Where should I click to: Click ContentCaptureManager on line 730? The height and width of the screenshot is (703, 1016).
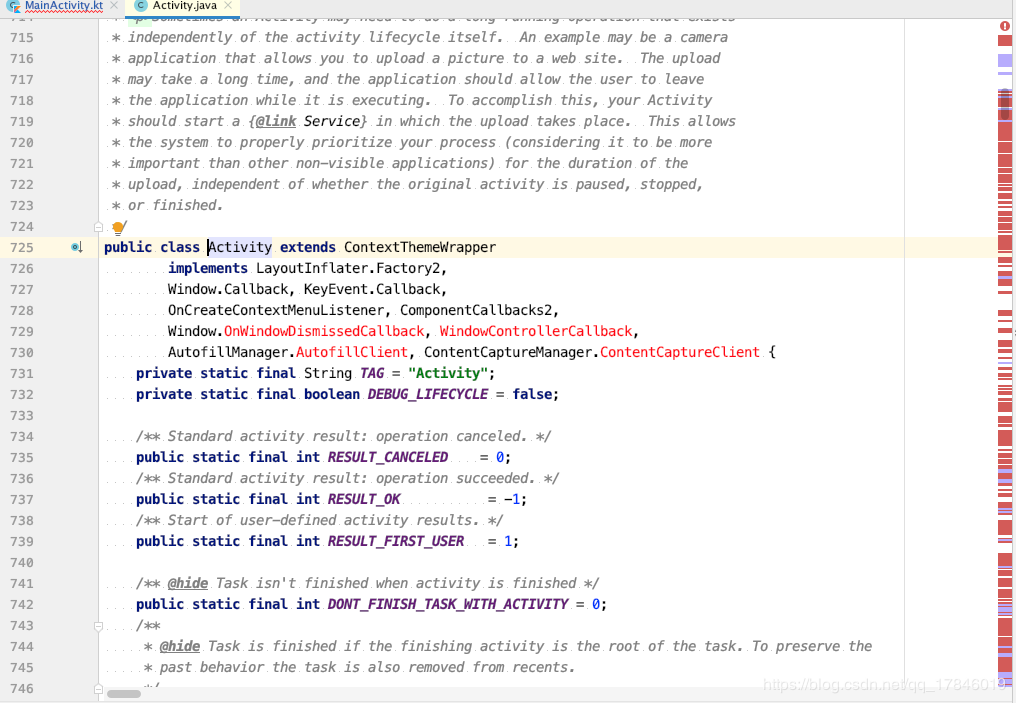[x=508, y=352]
